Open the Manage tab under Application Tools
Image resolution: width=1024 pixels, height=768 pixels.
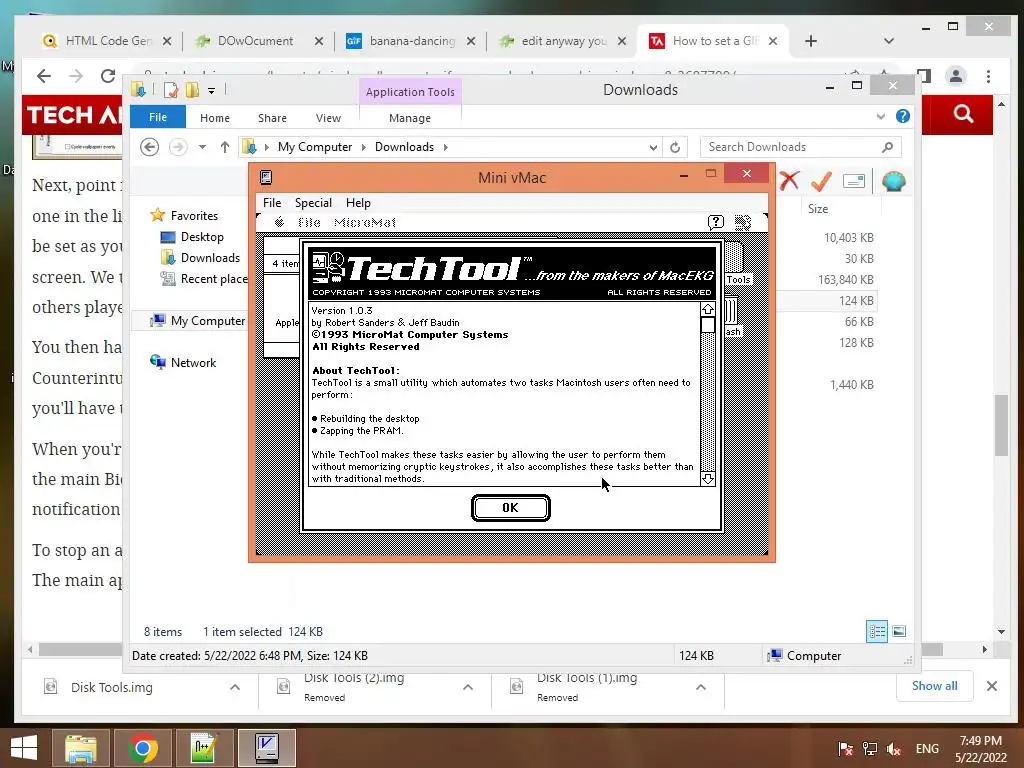[x=409, y=118]
